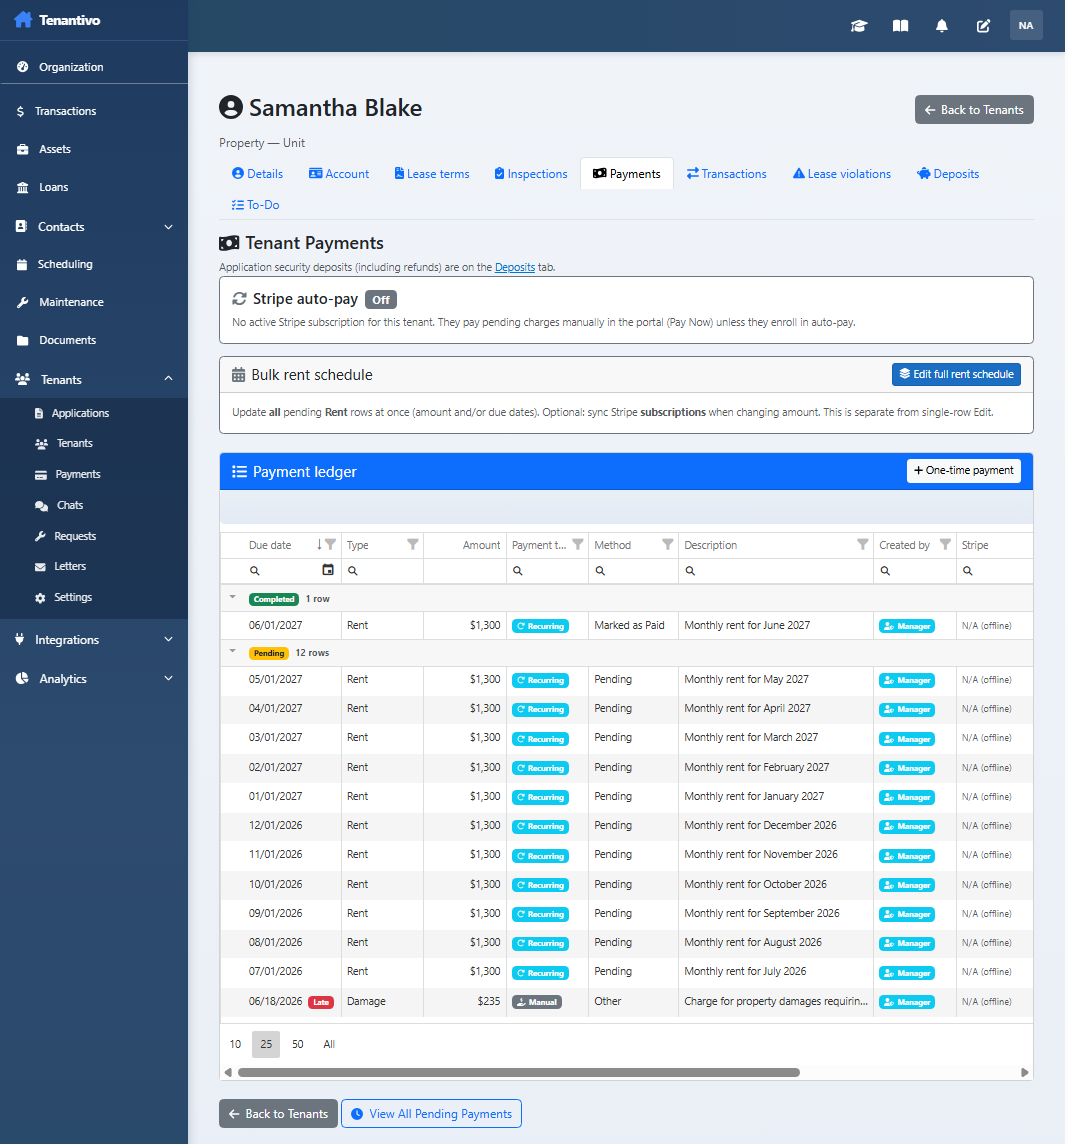Click the Type column search field
Image resolution: width=1068 pixels, height=1144 pixels.
382,571
